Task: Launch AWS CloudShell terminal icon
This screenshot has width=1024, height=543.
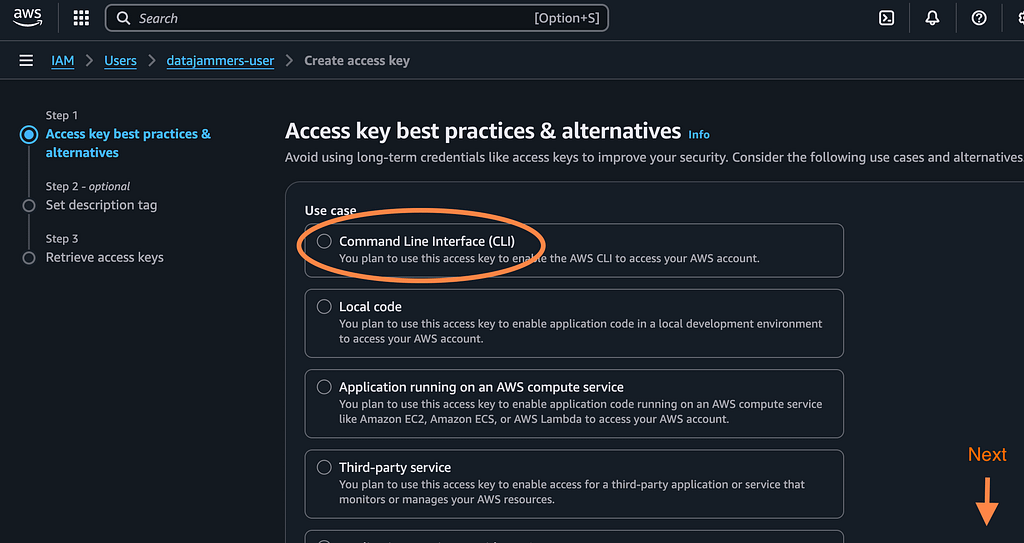Action: coord(886,18)
